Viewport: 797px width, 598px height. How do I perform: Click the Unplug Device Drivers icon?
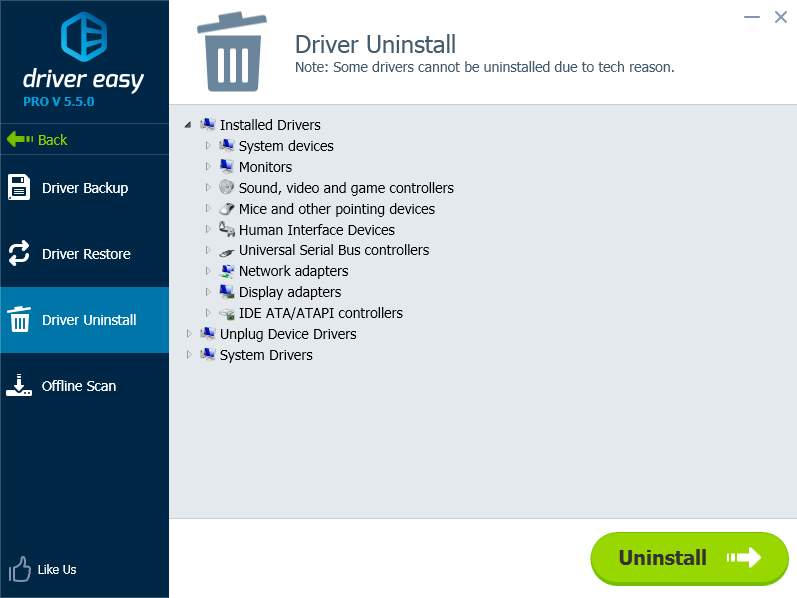point(207,334)
